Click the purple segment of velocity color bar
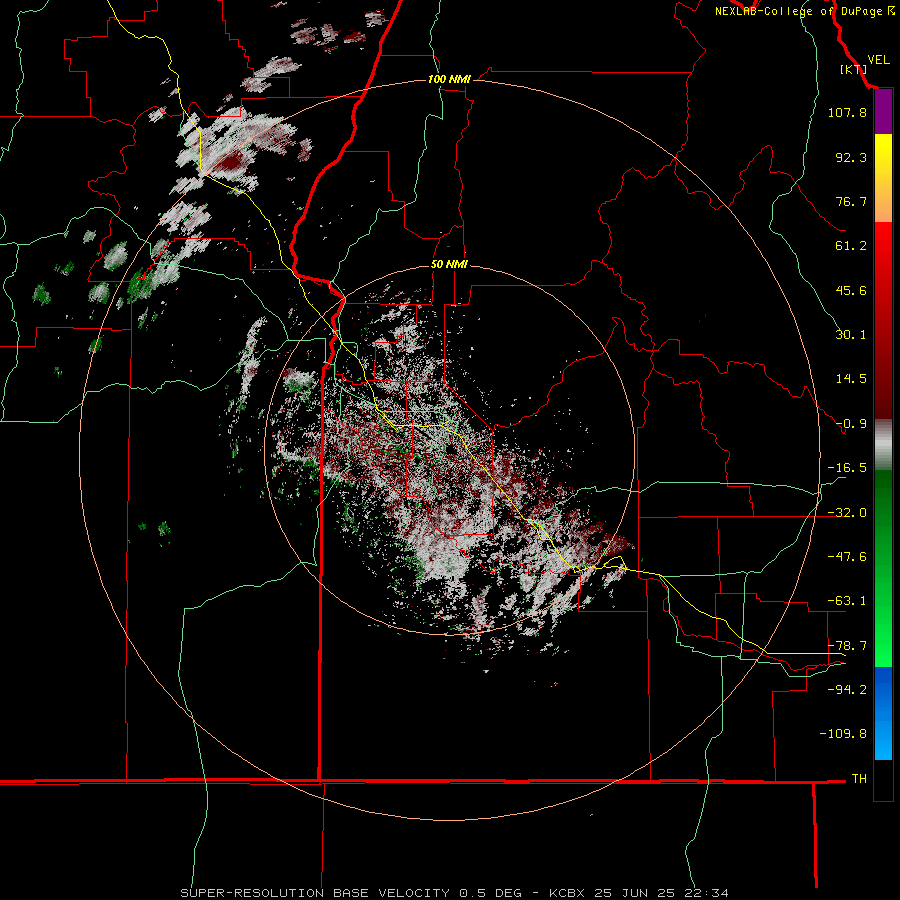 pos(883,112)
